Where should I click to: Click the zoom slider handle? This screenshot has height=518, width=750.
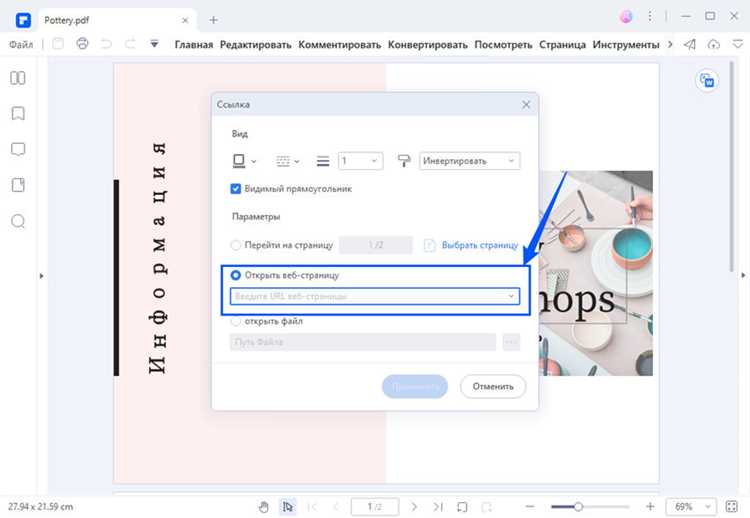coord(578,507)
